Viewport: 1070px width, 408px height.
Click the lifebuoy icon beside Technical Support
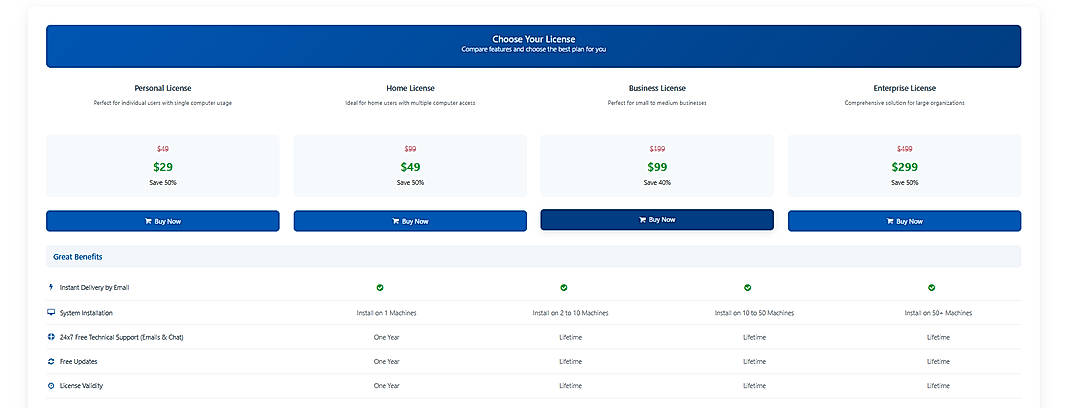pyautogui.click(x=50, y=337)
